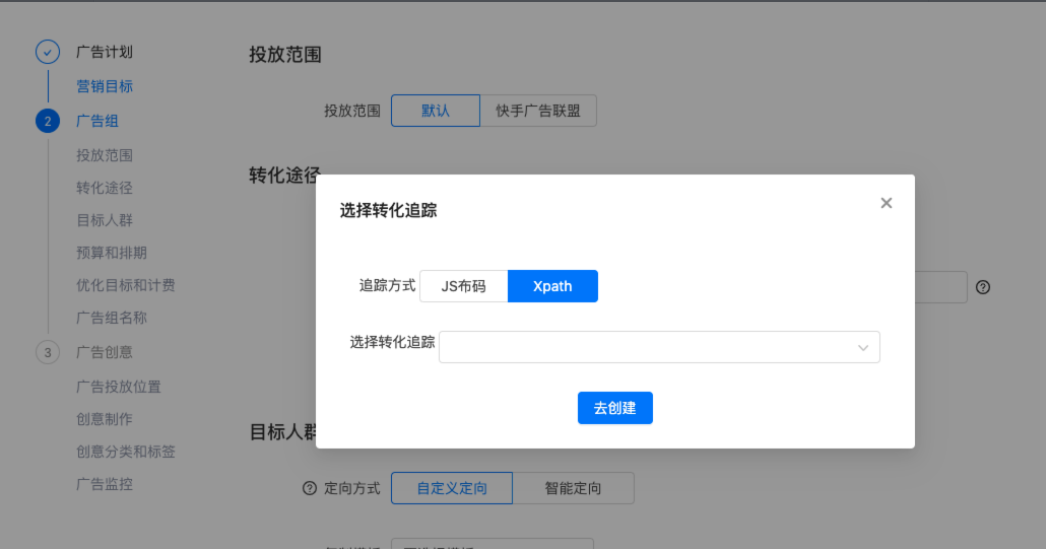Select JS布码 tracking method
1046x549 pixels.
(464, 286)
